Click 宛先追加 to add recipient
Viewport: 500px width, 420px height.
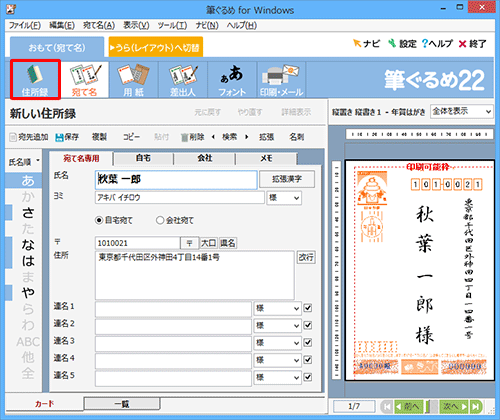point(29,137)
